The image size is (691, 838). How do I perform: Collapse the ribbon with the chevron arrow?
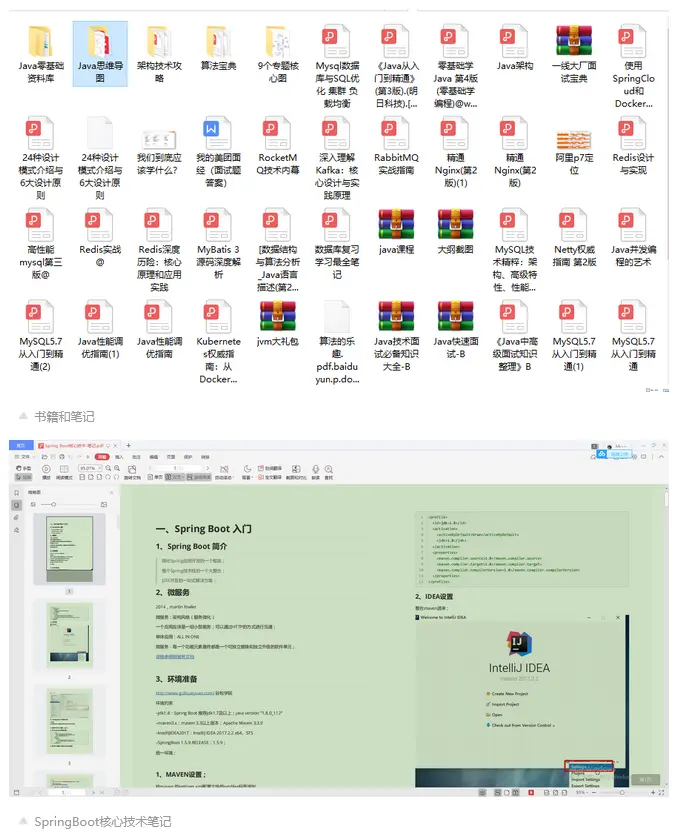click(662, 457)
